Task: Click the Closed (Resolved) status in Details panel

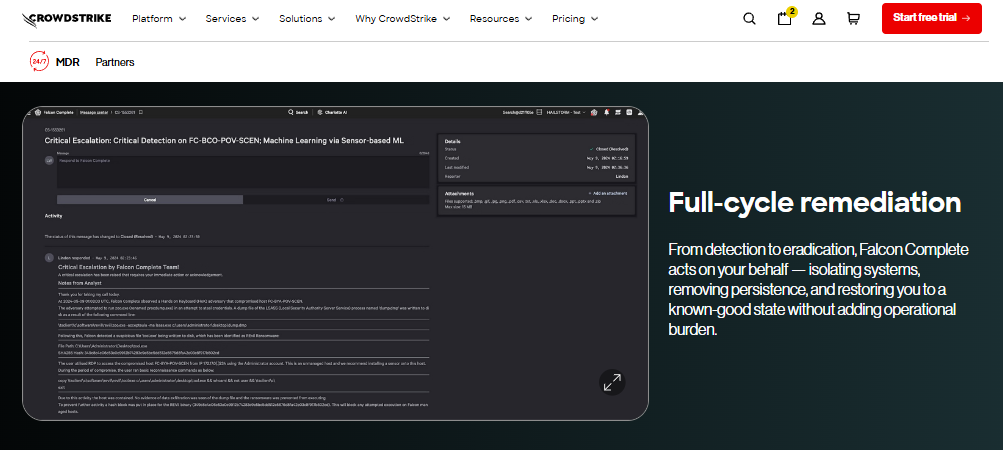Action: [608, 149]
